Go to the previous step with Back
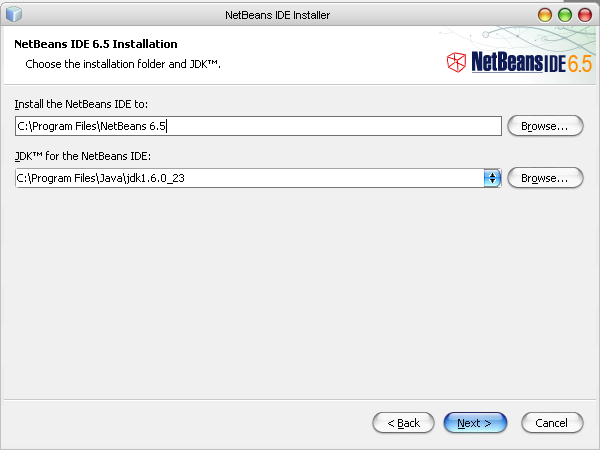The height and width of the screenshot is (450, 600). click(403, 423)
